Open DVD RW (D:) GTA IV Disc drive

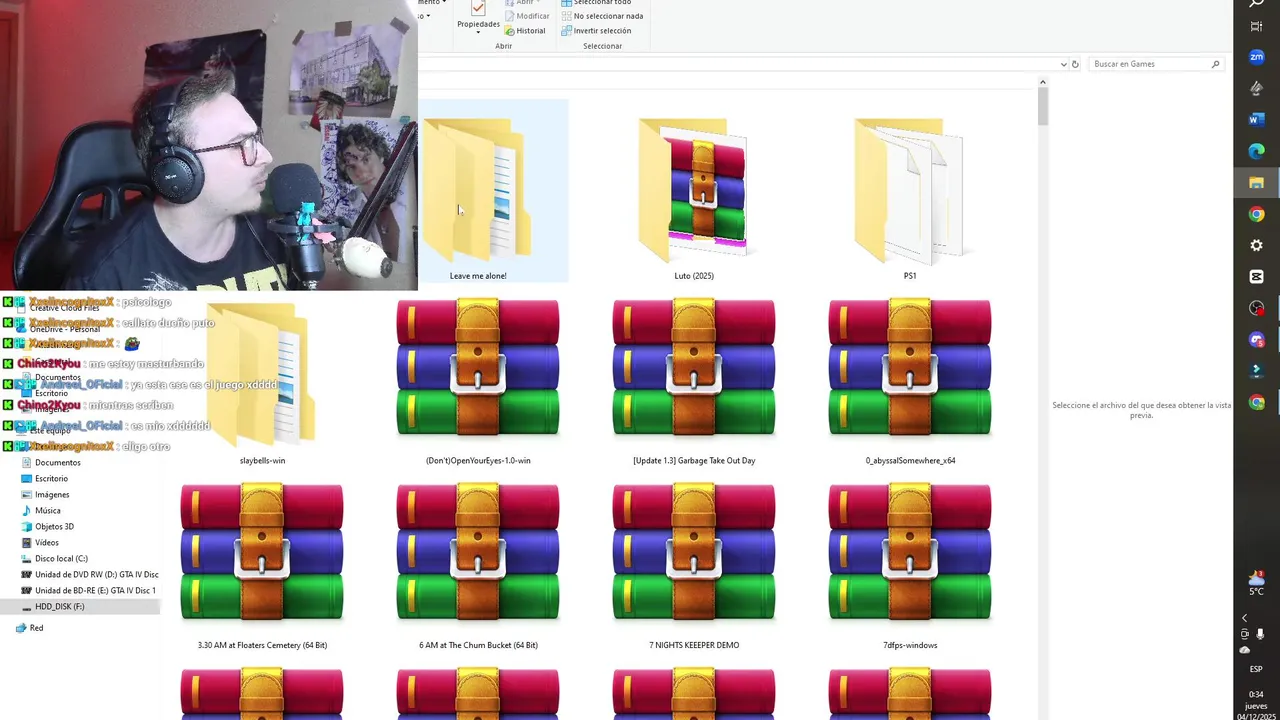96,574
